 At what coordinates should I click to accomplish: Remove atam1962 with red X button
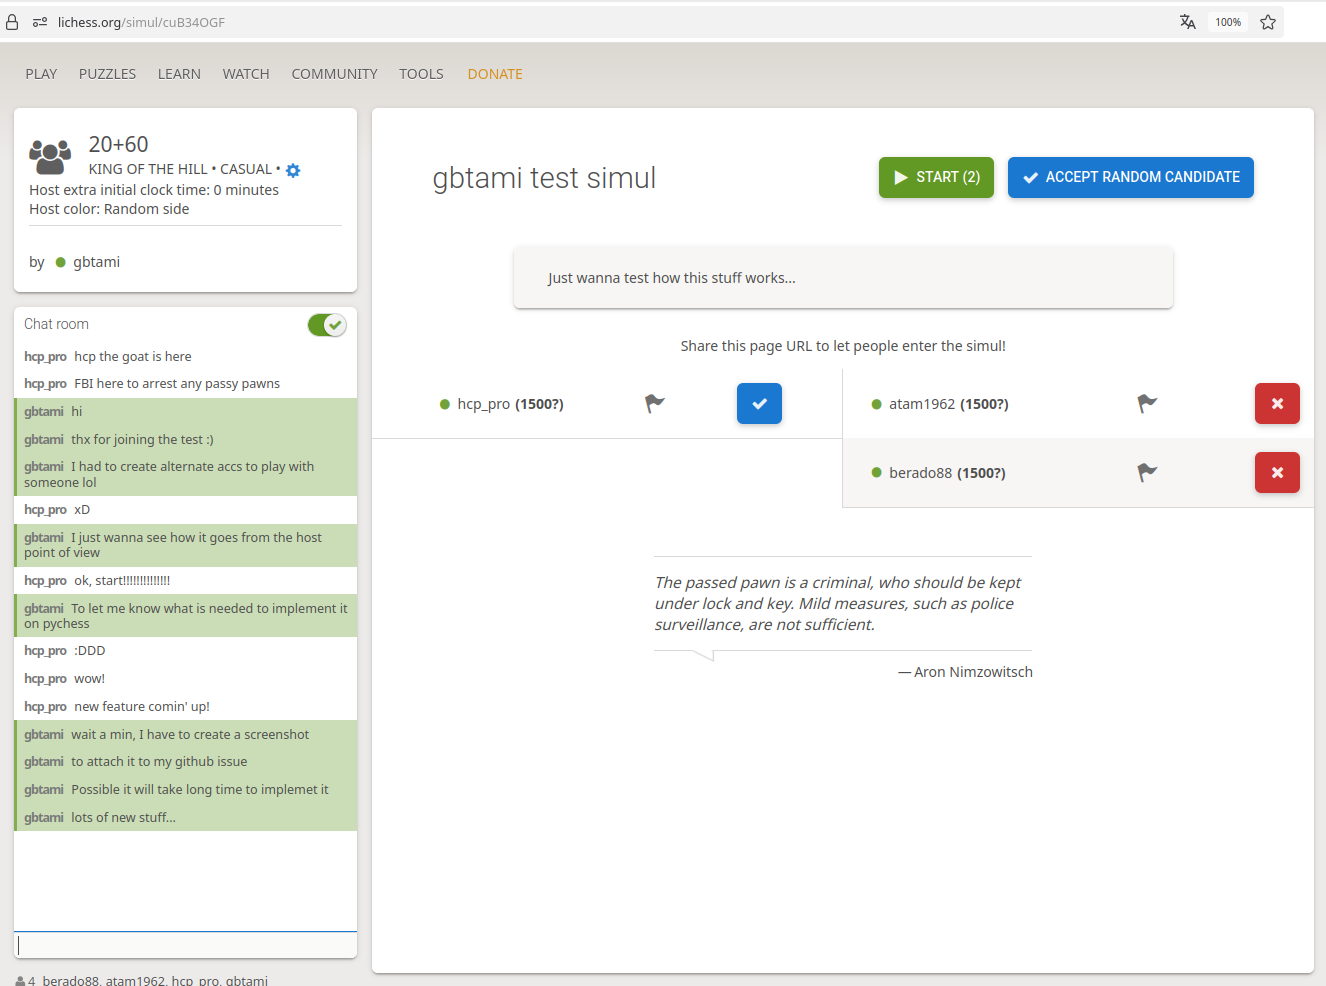(x=1277, y=404)
